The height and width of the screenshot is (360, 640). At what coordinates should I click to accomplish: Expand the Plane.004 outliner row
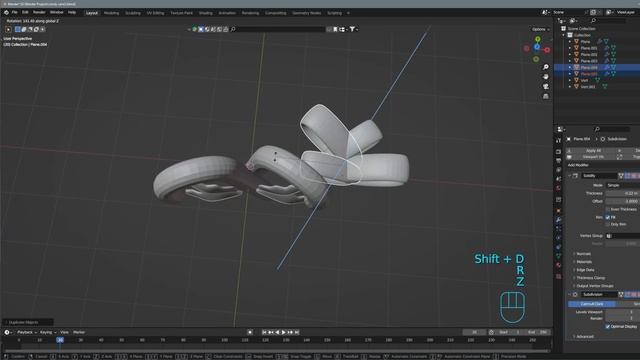[570, 67]
